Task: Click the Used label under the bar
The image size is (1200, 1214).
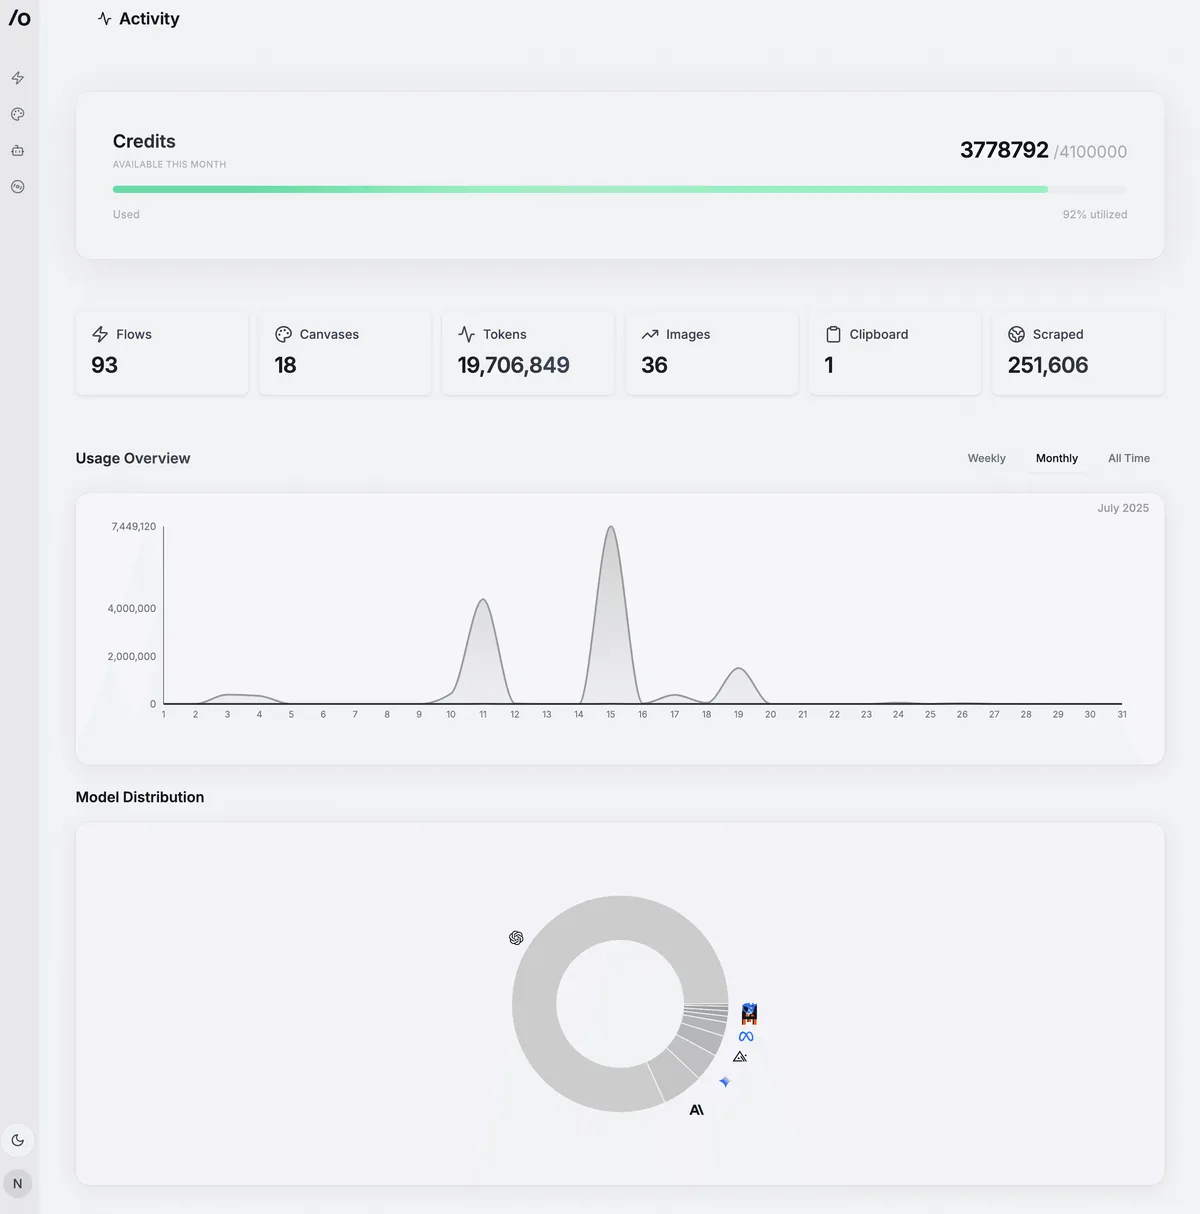Action: tap(126, 214)
